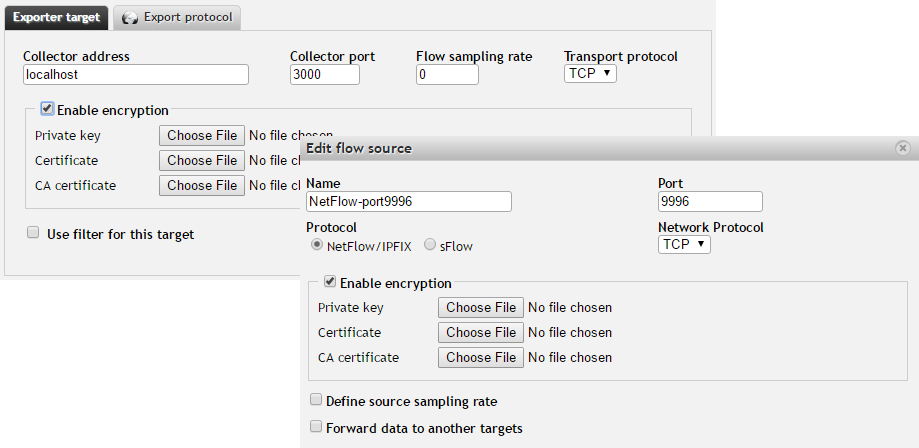Choose Private key file in flow source
919x448 pixels.
pos(481,307)
